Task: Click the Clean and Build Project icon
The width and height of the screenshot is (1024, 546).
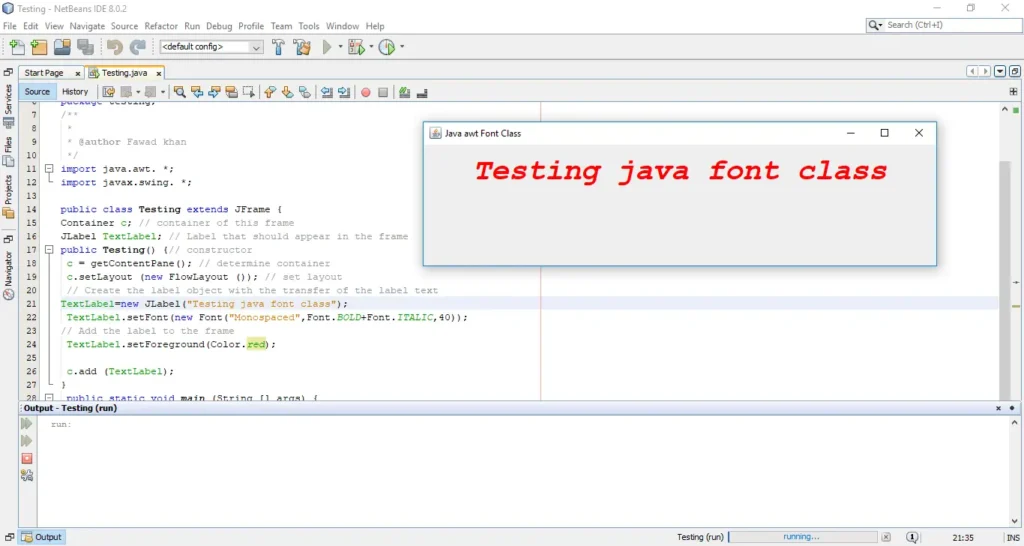Action: click(301, 47)
